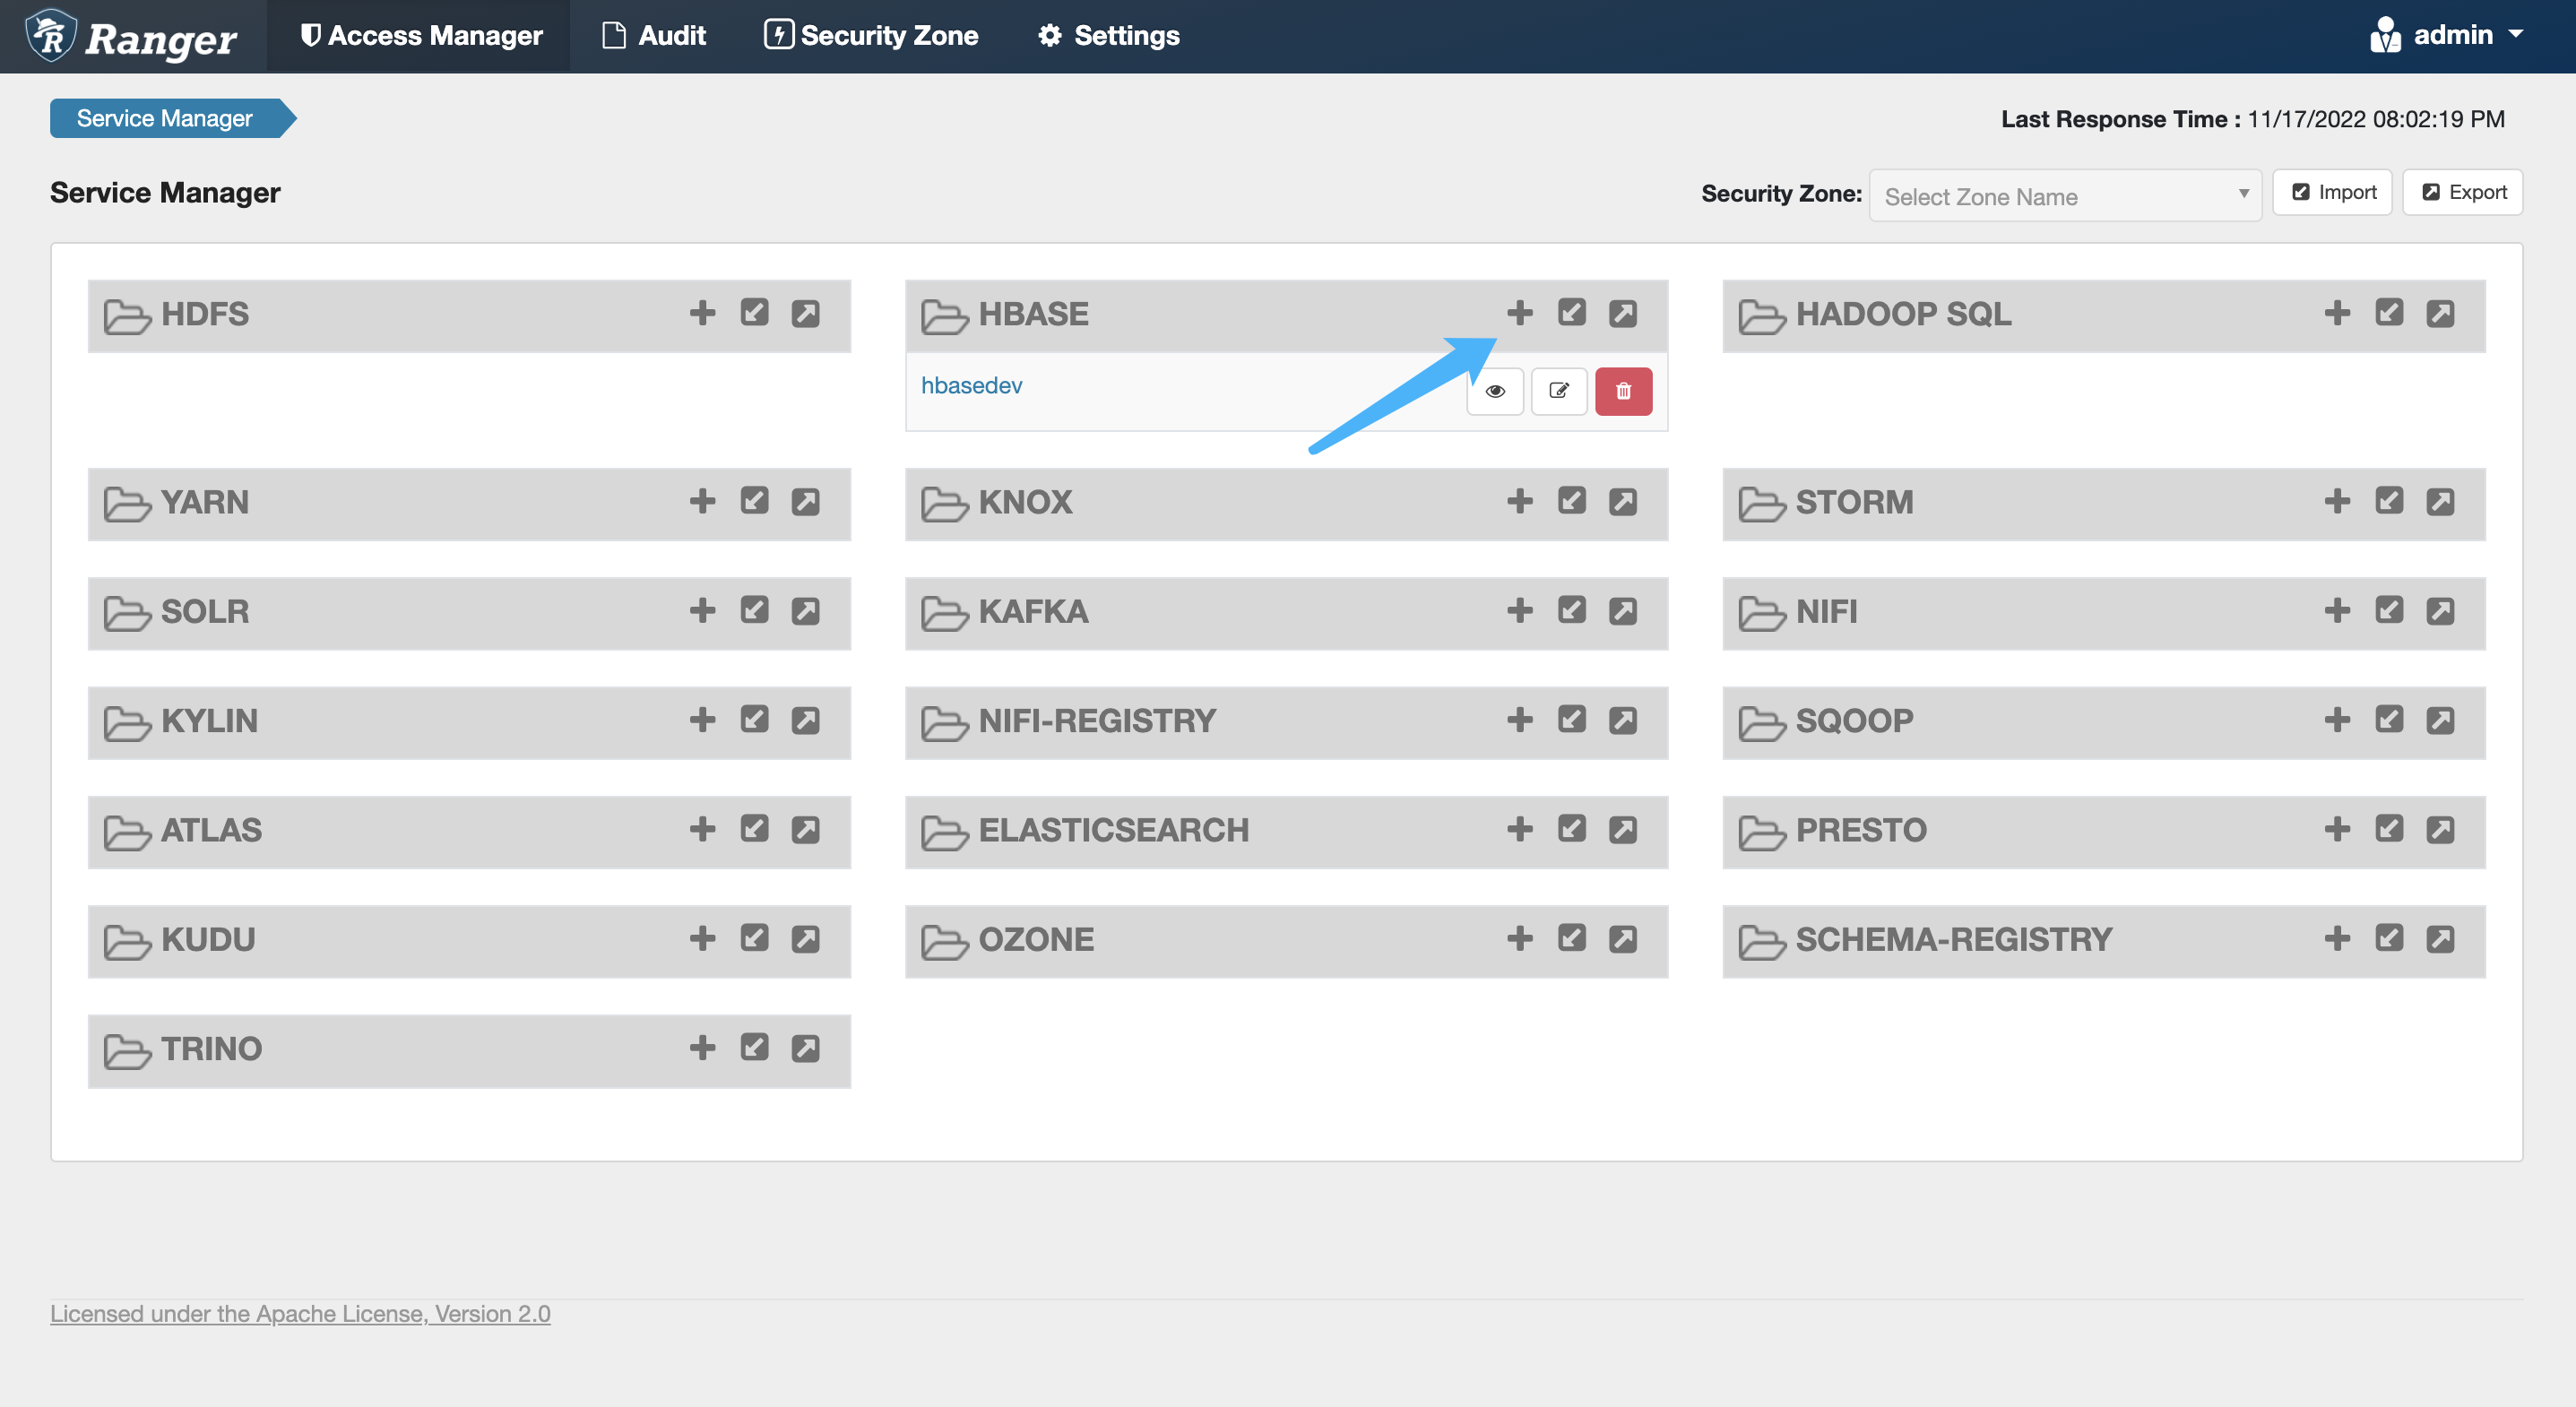The width and height of the screenshot is (2576, 1407).
Task: Delete the hbasedev service
Action: [x=1623, y=391]
